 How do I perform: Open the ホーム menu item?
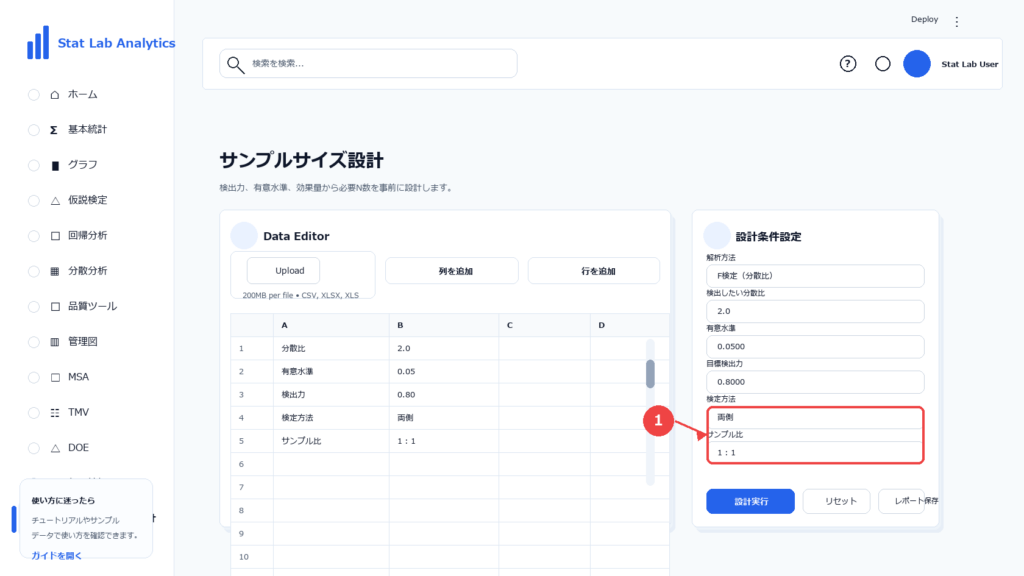tap(83, 95)
